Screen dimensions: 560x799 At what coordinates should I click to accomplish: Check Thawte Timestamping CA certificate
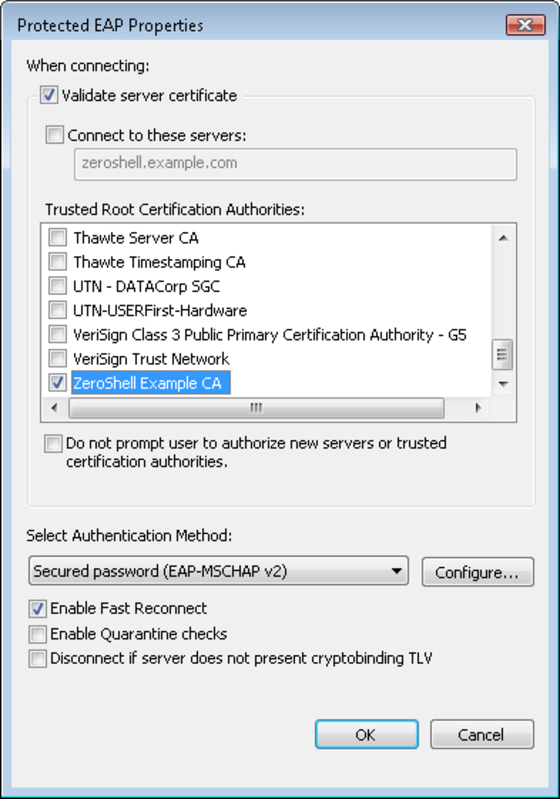coord(58,262)
